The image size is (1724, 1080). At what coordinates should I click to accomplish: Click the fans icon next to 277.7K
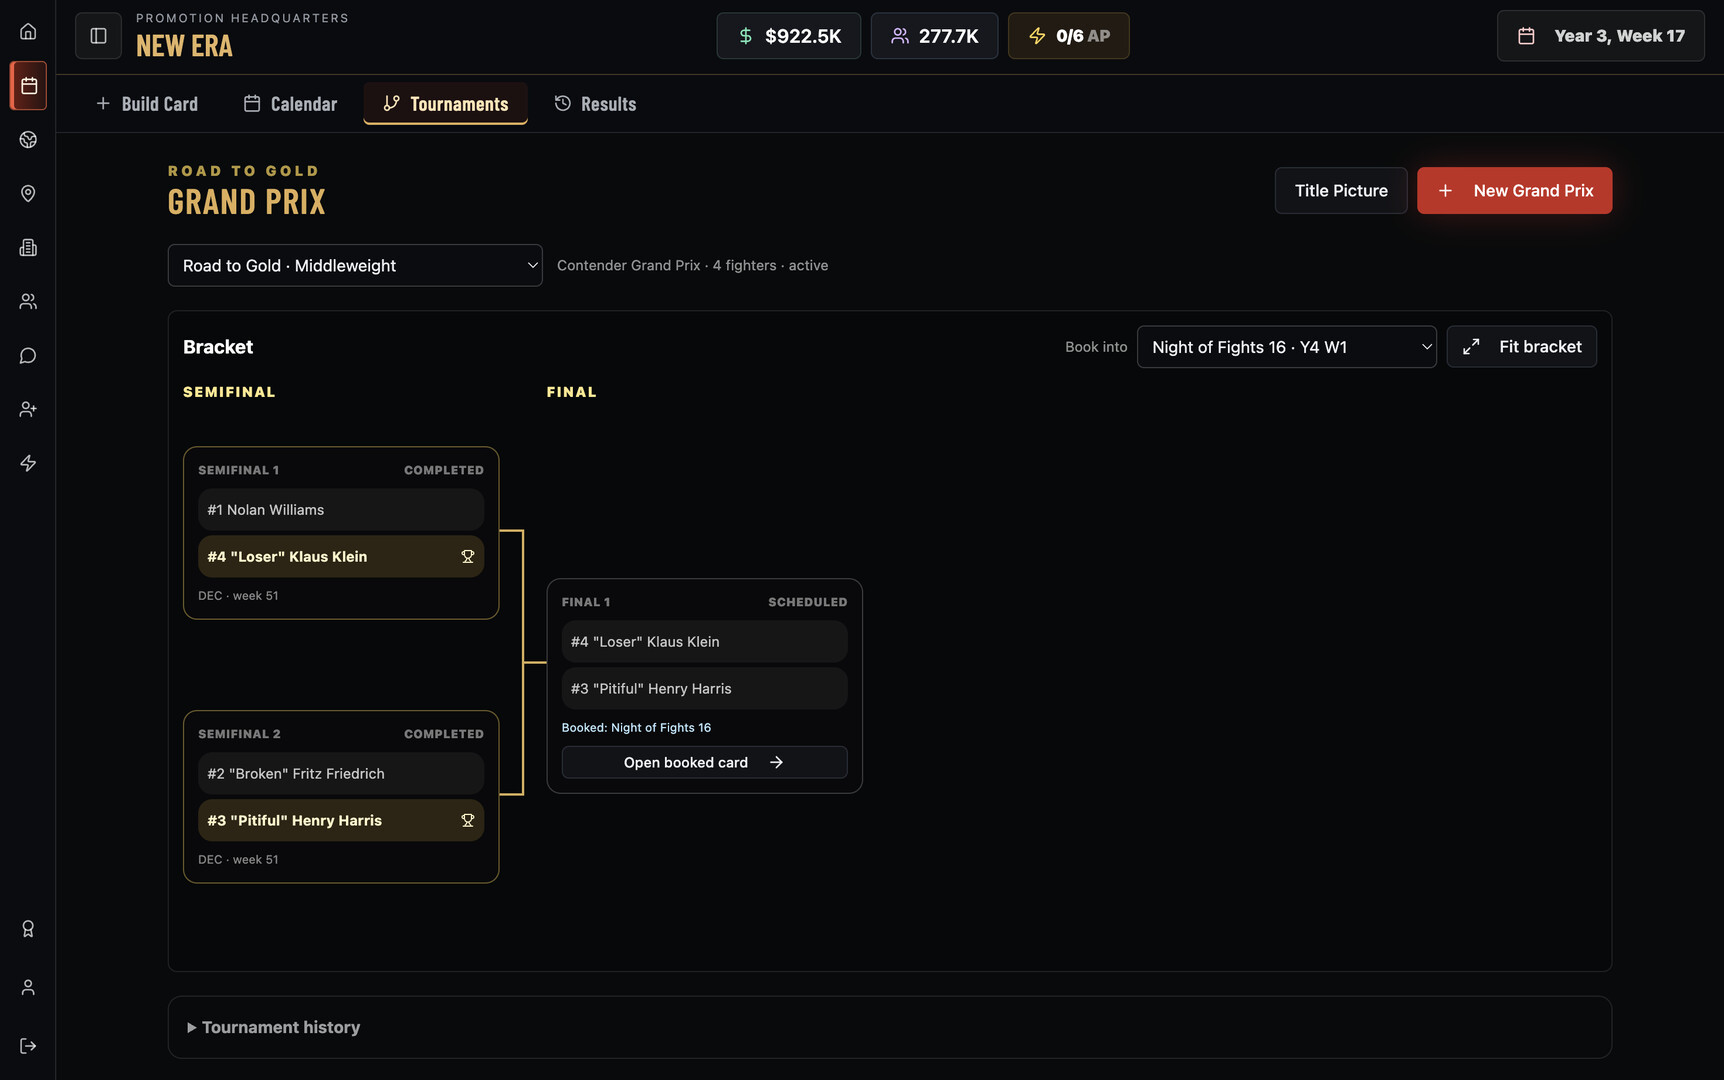(x=900, y=36)
